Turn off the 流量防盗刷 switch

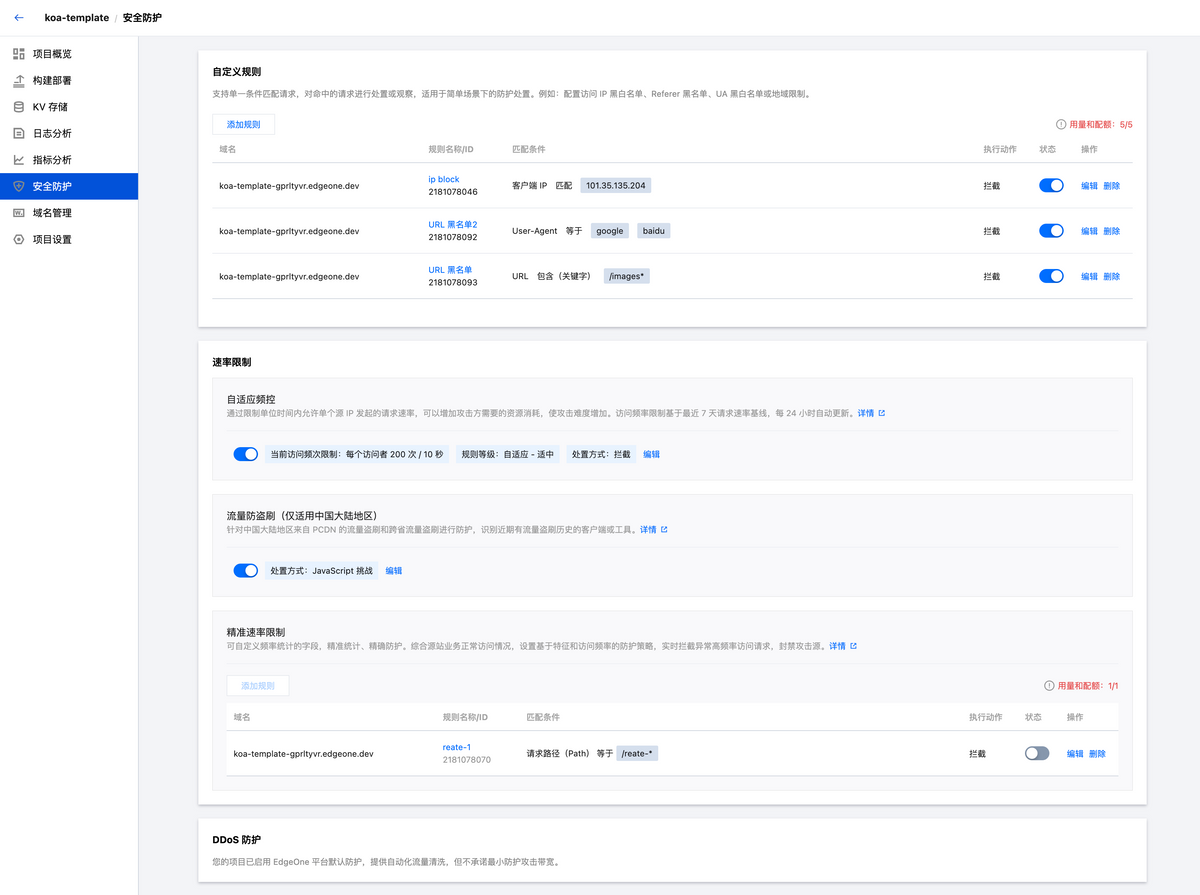point(245,570)
